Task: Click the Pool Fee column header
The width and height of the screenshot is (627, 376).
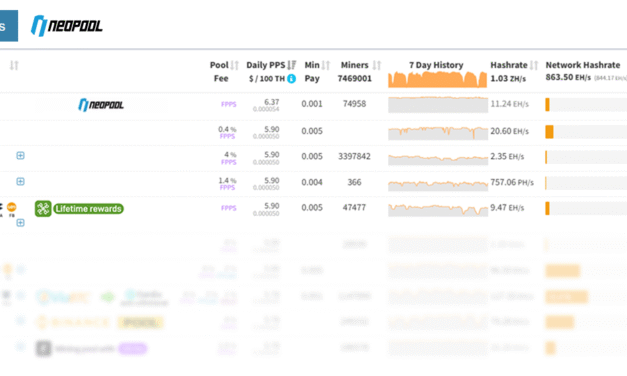Action: tap(220, 72)
